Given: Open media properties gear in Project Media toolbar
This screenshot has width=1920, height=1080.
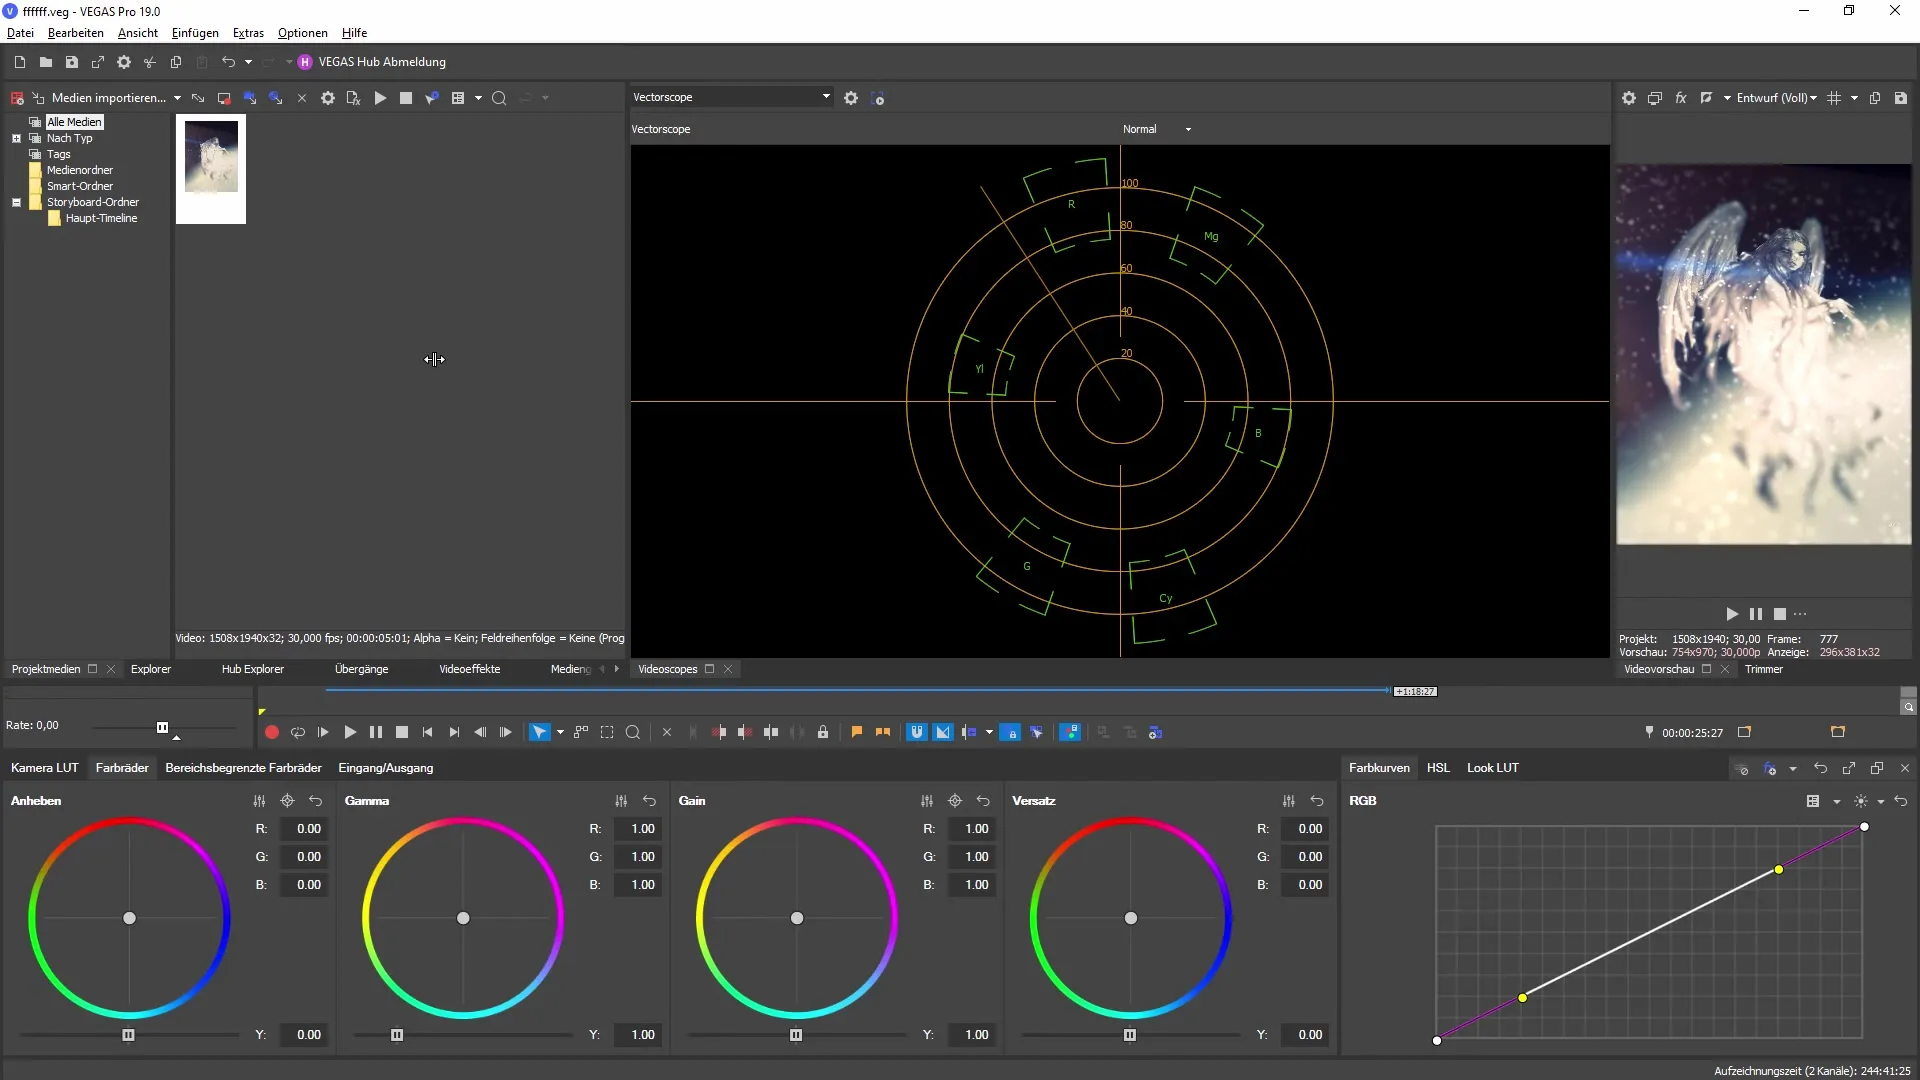Looking at the screenshot, I should (327, 98).
